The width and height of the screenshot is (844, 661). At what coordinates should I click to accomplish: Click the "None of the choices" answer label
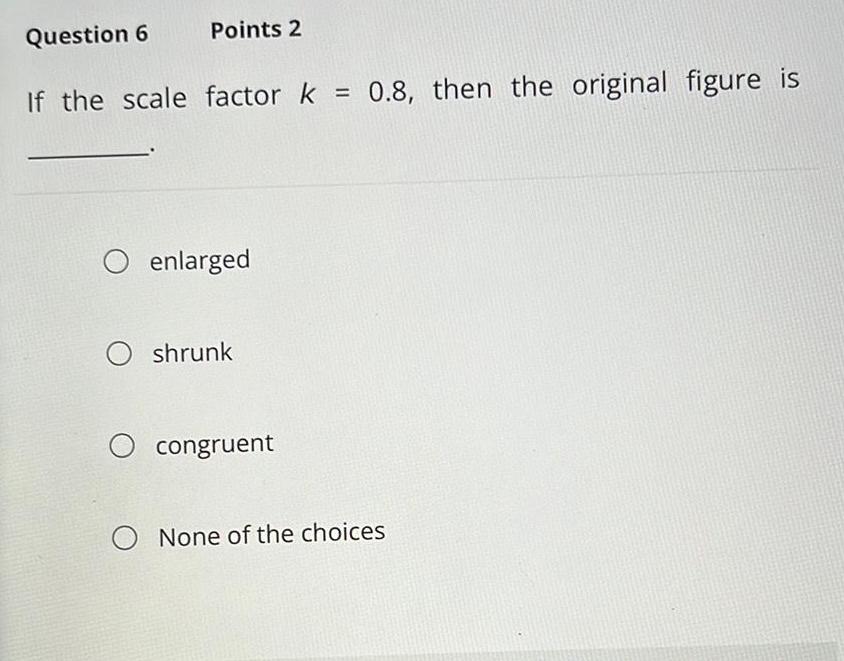coord(271,533)
